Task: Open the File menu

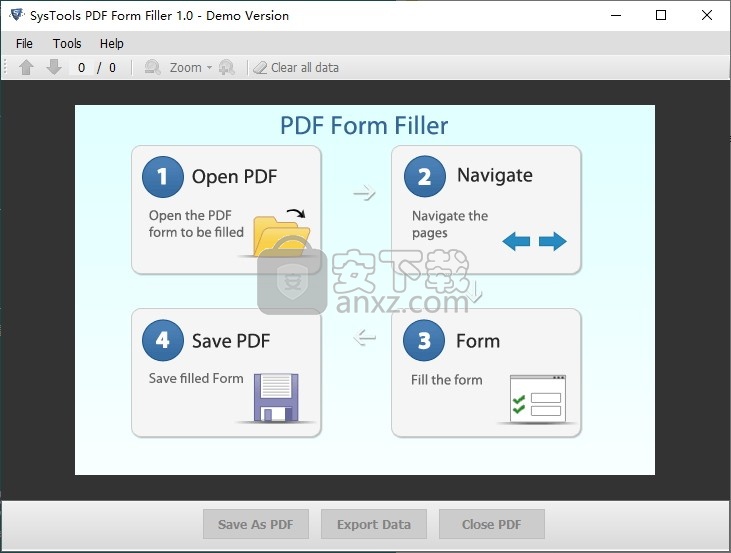Action: coord(24,43)
